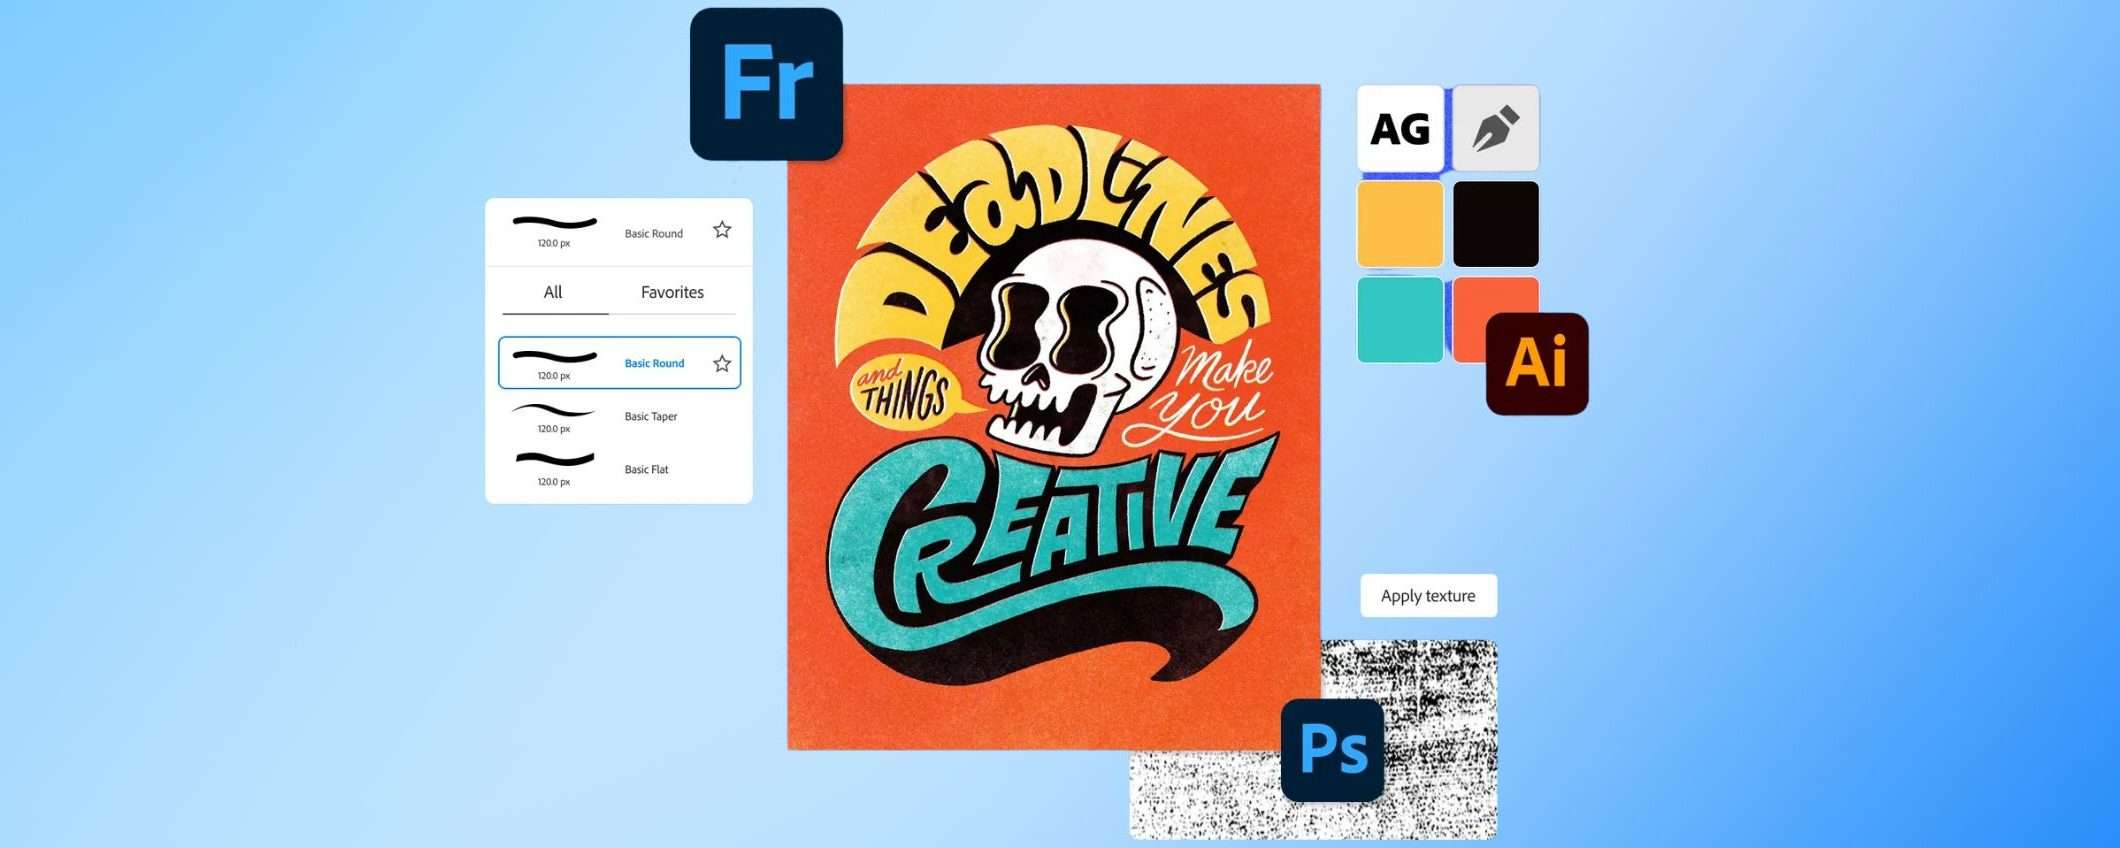Click the Apply texture button
Viewport: 2120px width, 848px height.
pos(1428,595)
